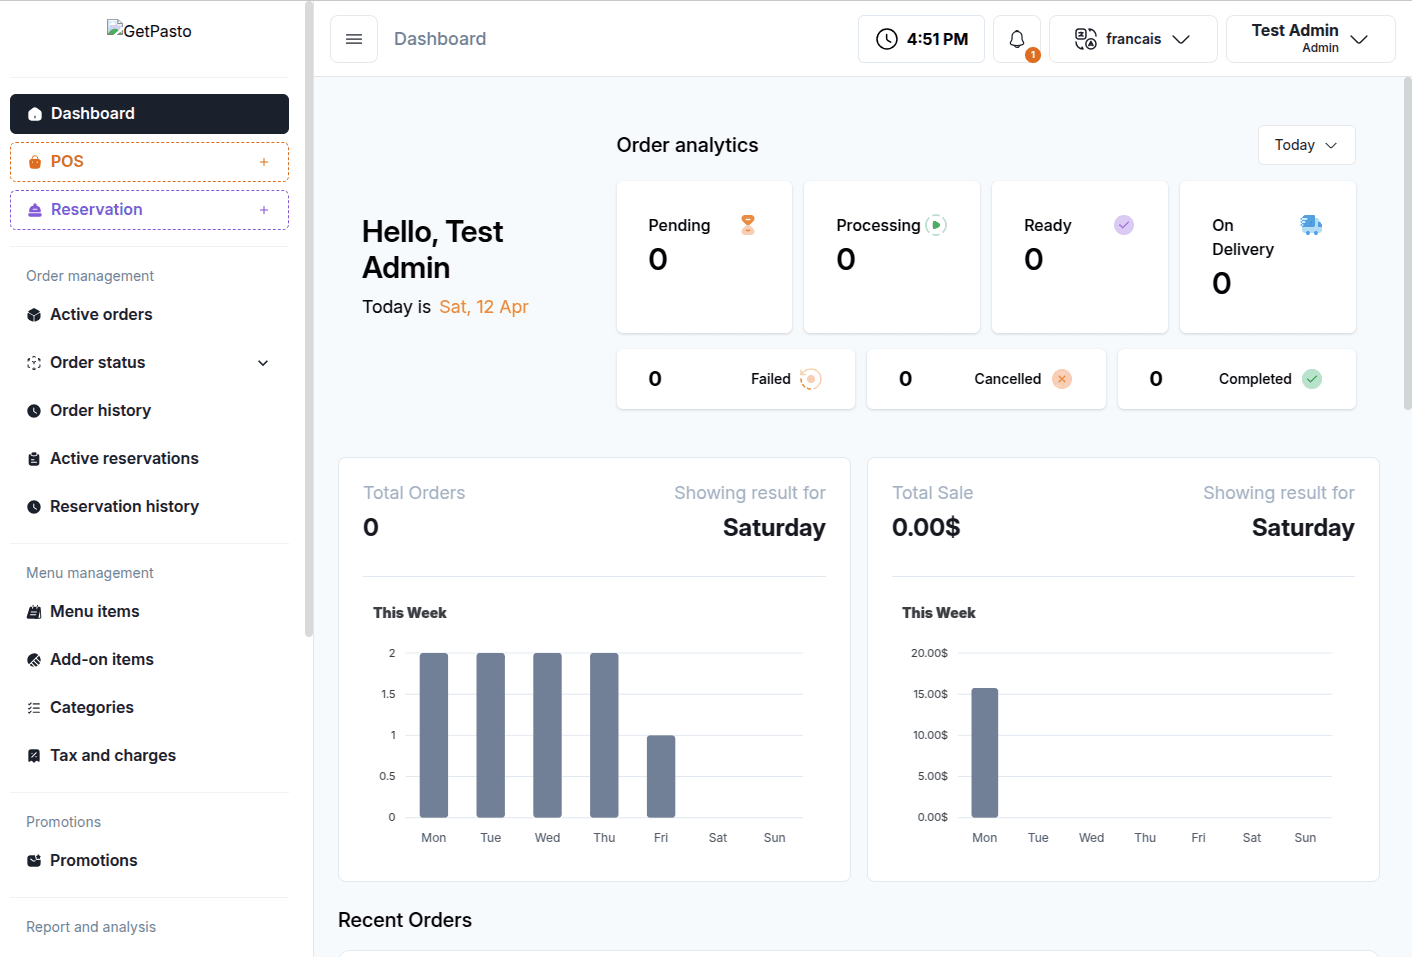Expand the Order status submenu
1412x957 pixels.
coord(263,363)
